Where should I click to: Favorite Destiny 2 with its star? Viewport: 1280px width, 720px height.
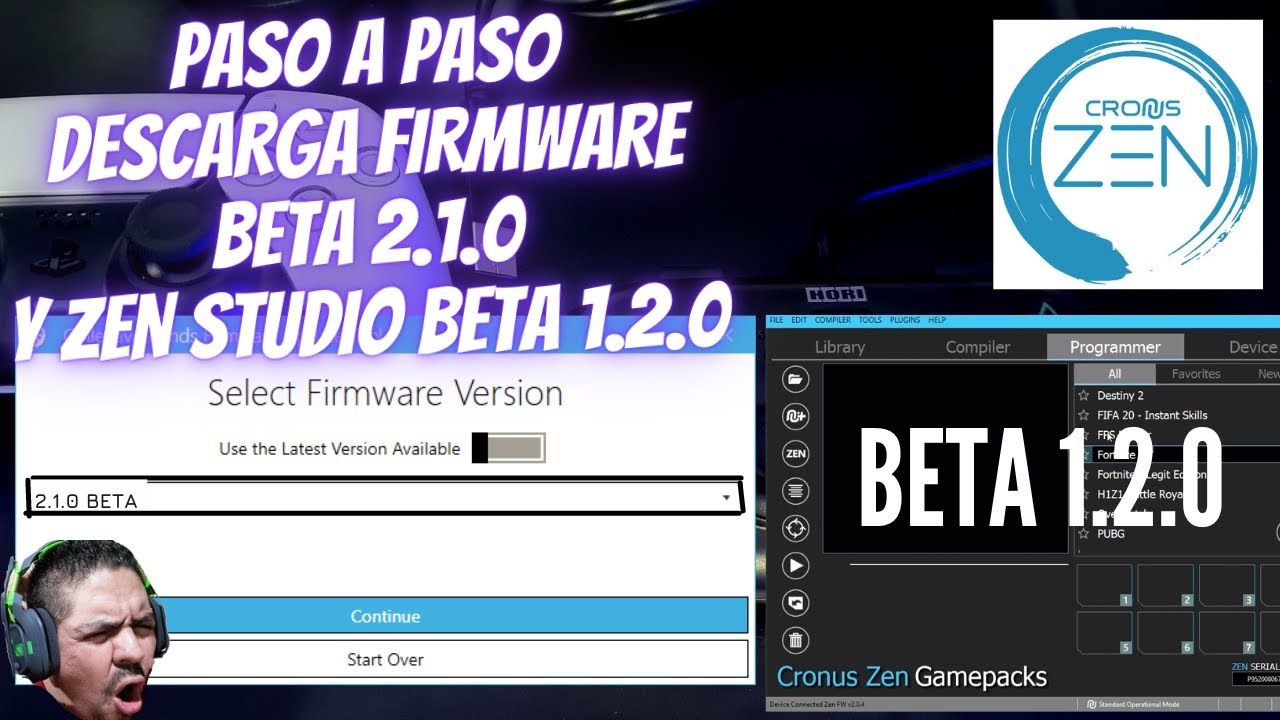[x=1083, y=396]
